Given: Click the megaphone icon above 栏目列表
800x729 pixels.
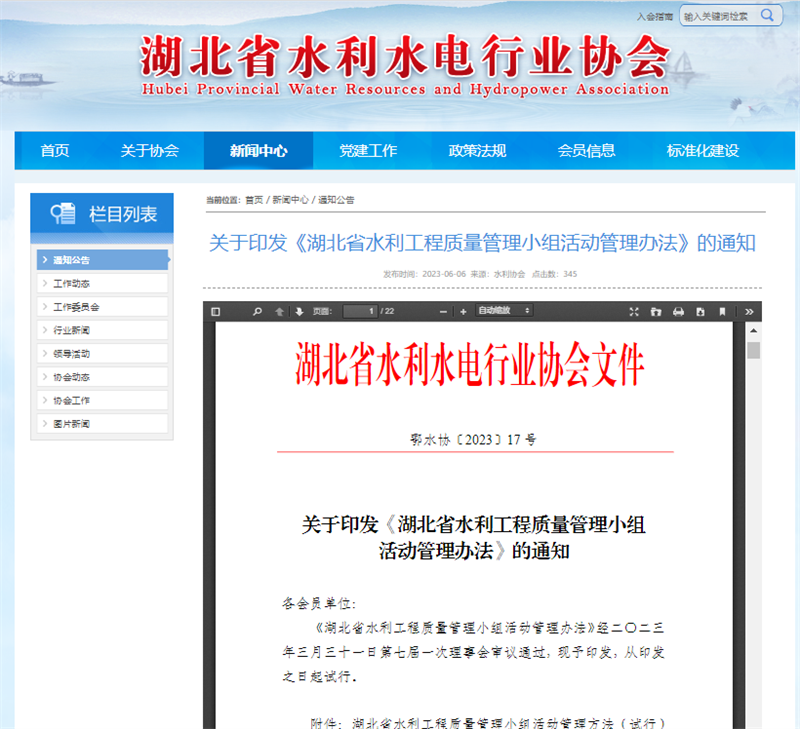Looking at the screenshot, I should click(x=60, y=212).
